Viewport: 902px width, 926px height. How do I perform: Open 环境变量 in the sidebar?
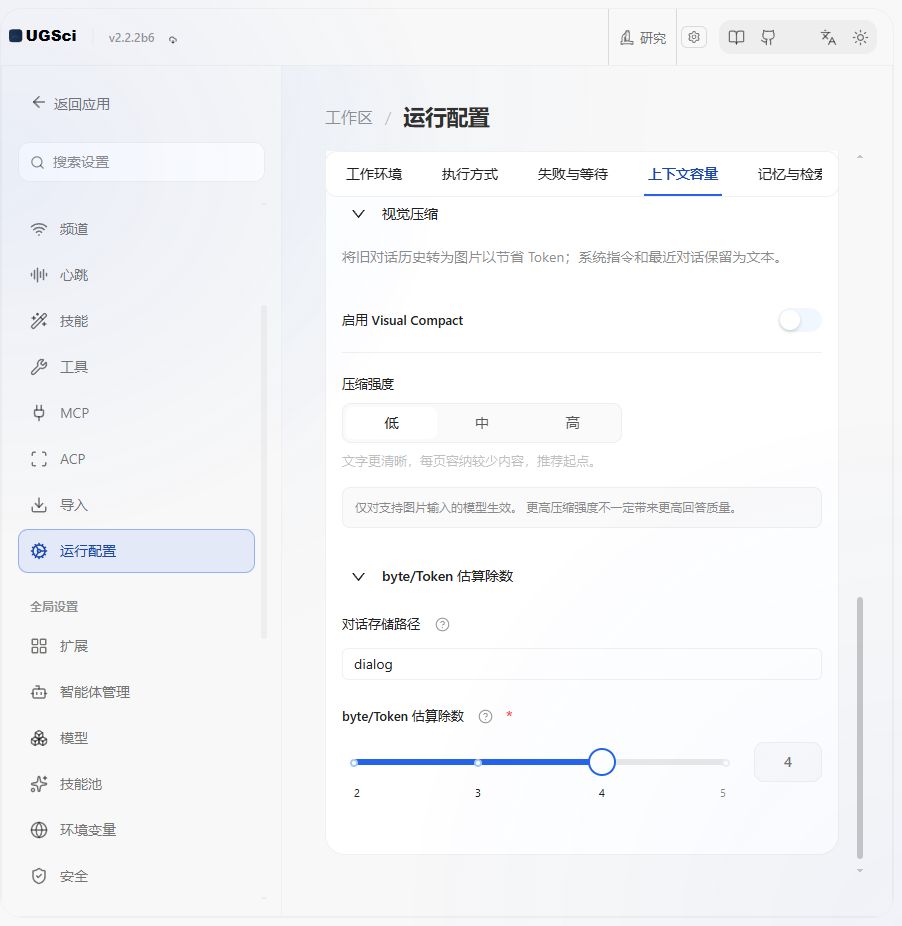(136, 830)
